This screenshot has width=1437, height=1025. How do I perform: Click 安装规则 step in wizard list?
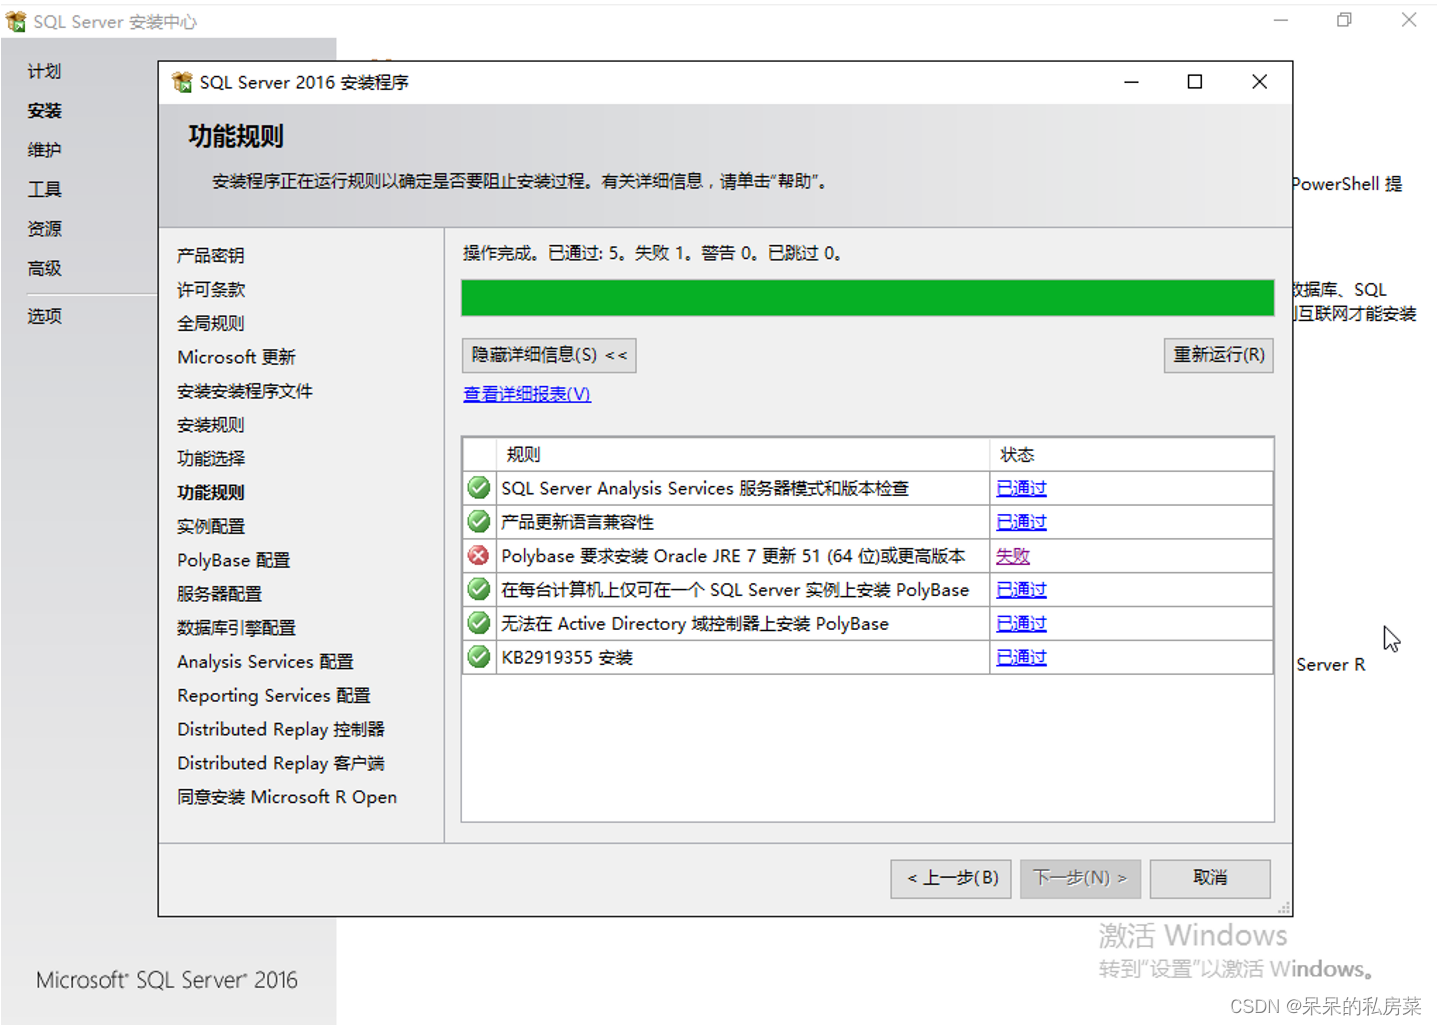point(210,425)
